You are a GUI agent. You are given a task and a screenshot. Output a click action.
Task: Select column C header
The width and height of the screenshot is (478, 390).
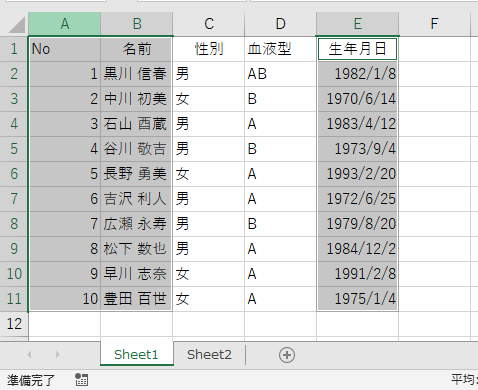pos(209,24)
